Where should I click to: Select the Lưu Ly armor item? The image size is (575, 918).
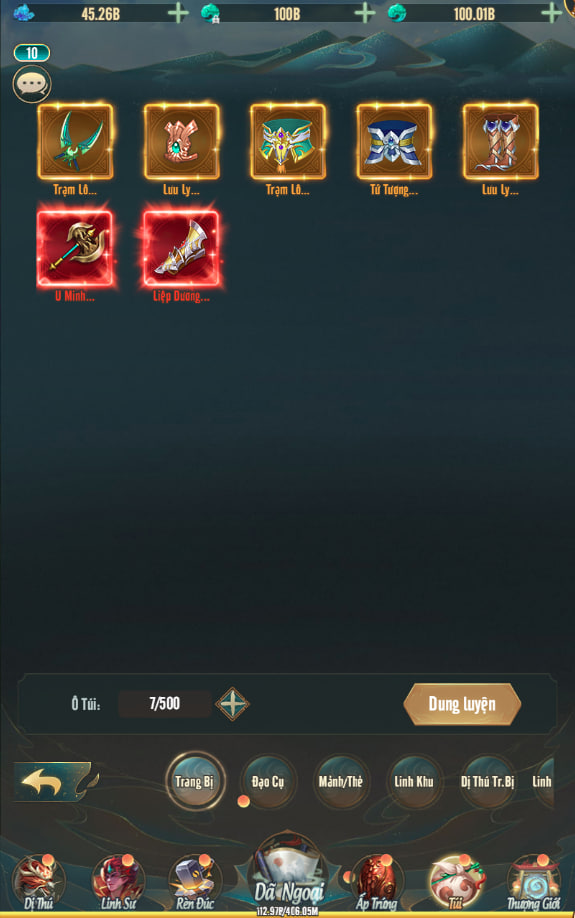coord(182,142)
